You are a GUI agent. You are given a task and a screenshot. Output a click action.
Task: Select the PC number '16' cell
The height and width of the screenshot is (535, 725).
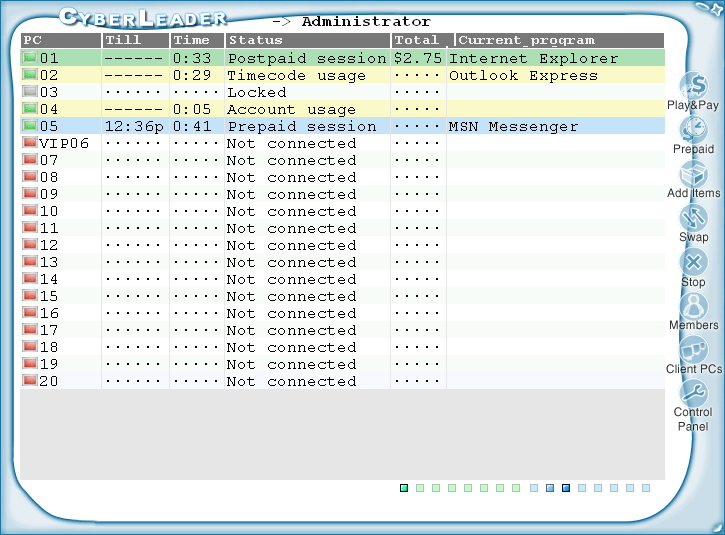tap(49, 313)
